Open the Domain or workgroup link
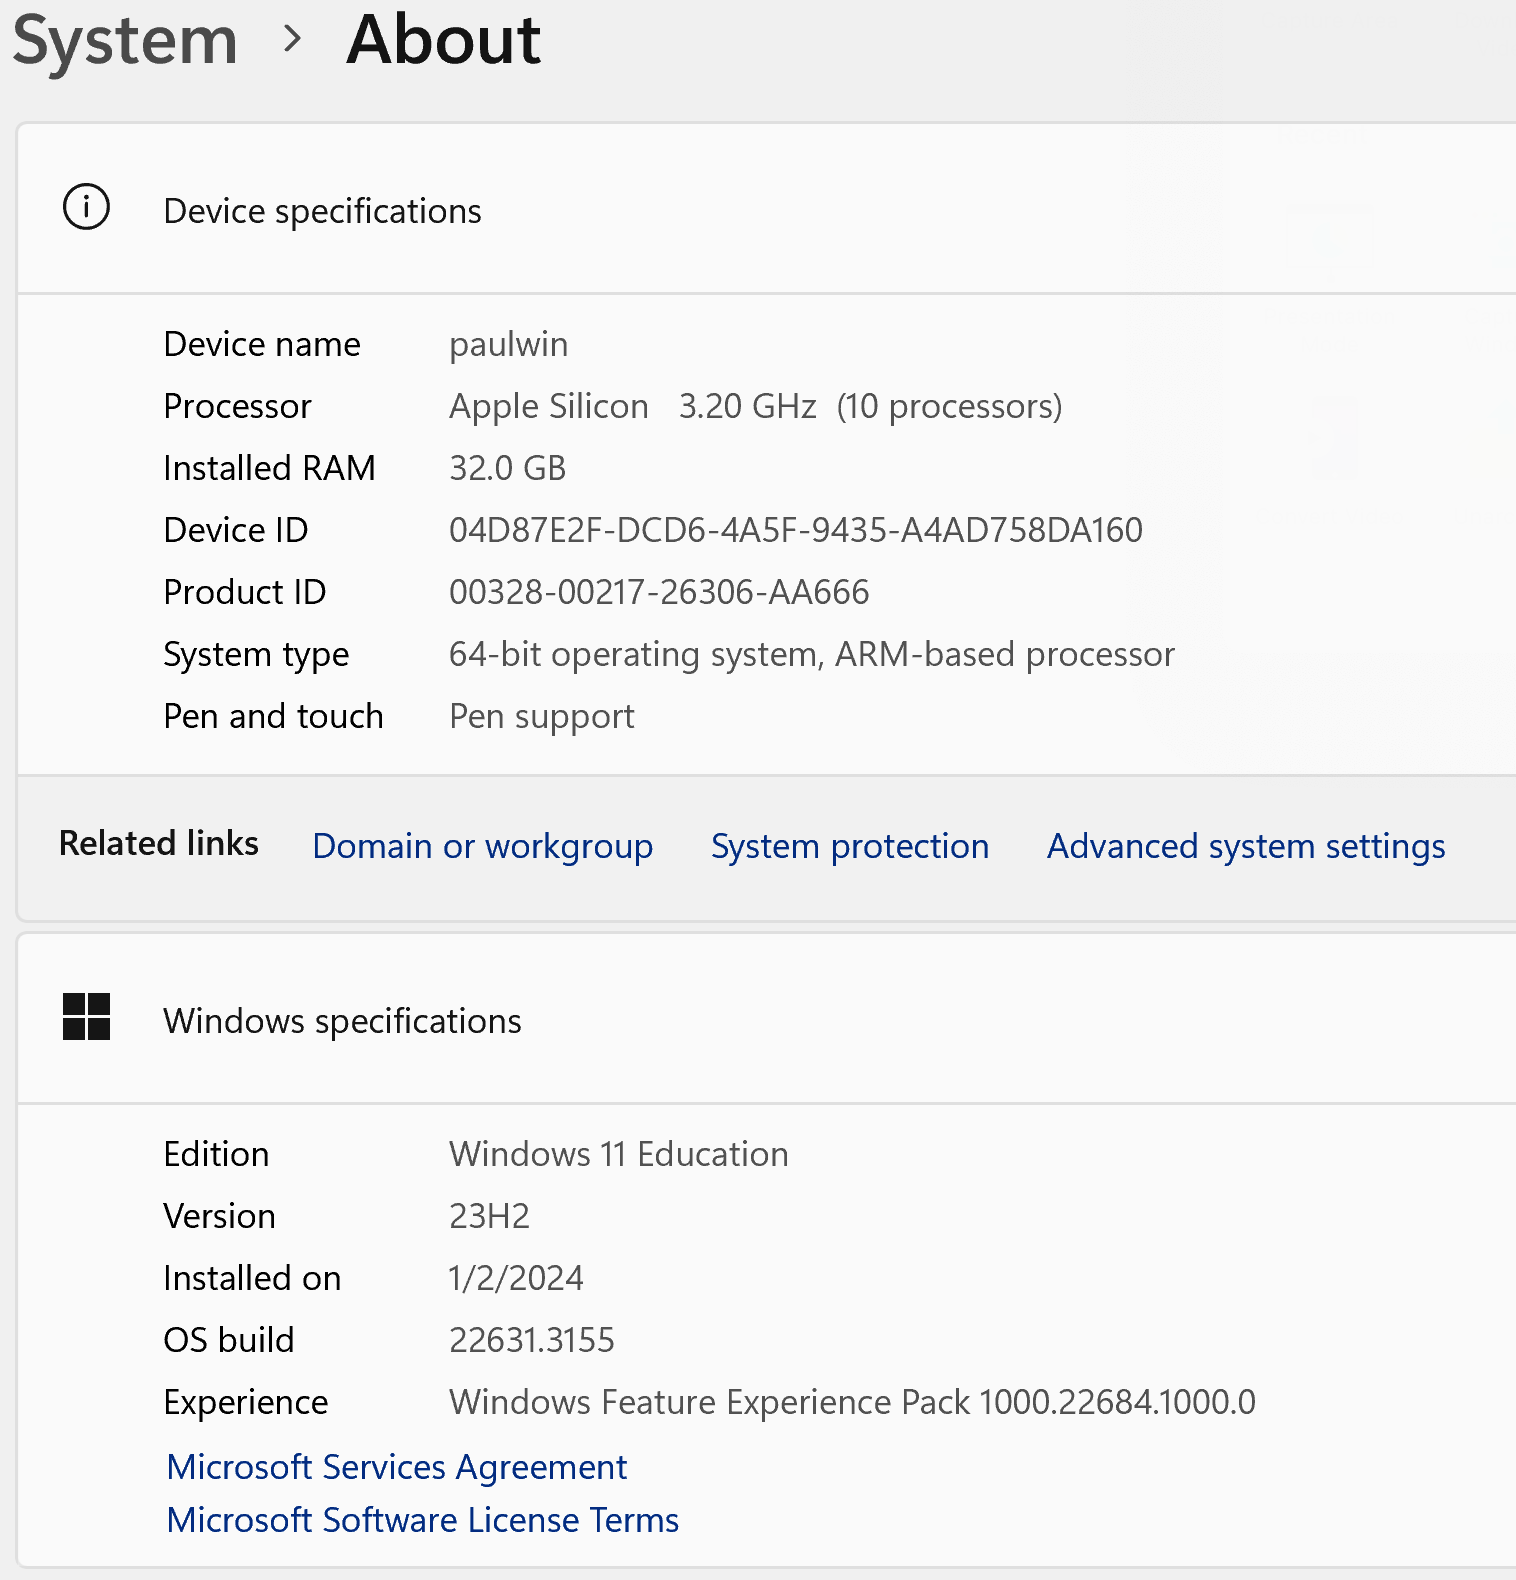 click(x=482, y=846)
